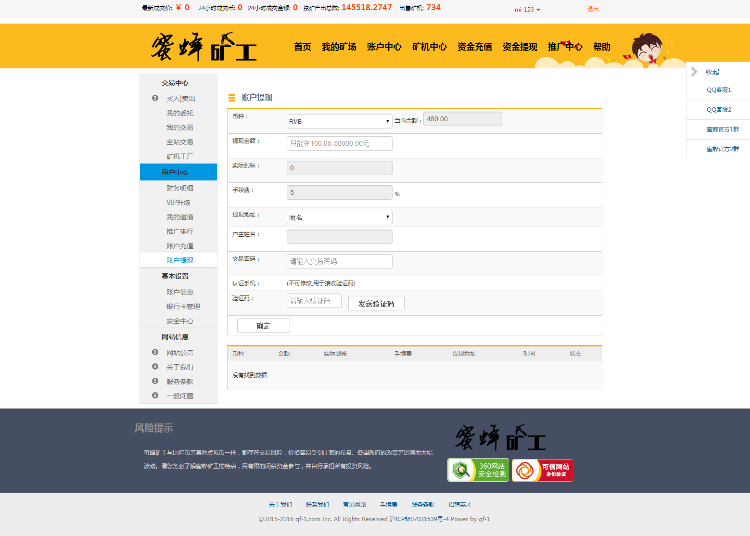Open 我的矿场 in the navigation bar
The height and width of the screenshot is (536, 750).
(339, 47)
